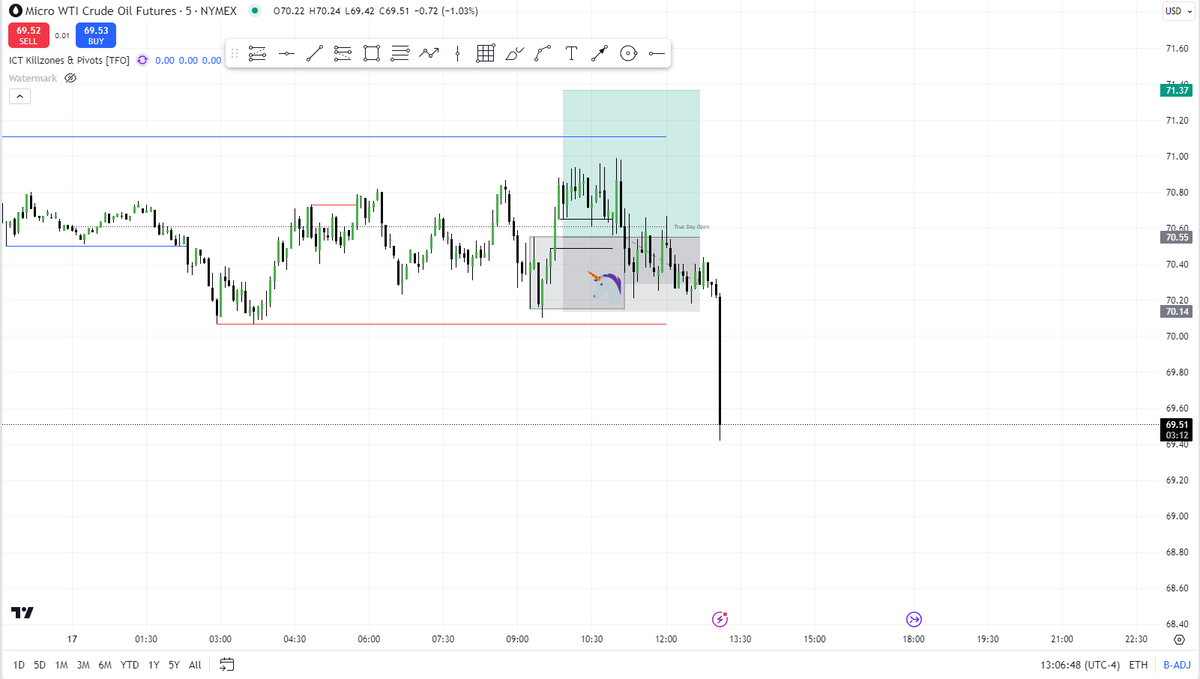The height and width of the screenshot is (679, 1200).
Task: Click the Watermark indicator label
Action: (32, 78)
